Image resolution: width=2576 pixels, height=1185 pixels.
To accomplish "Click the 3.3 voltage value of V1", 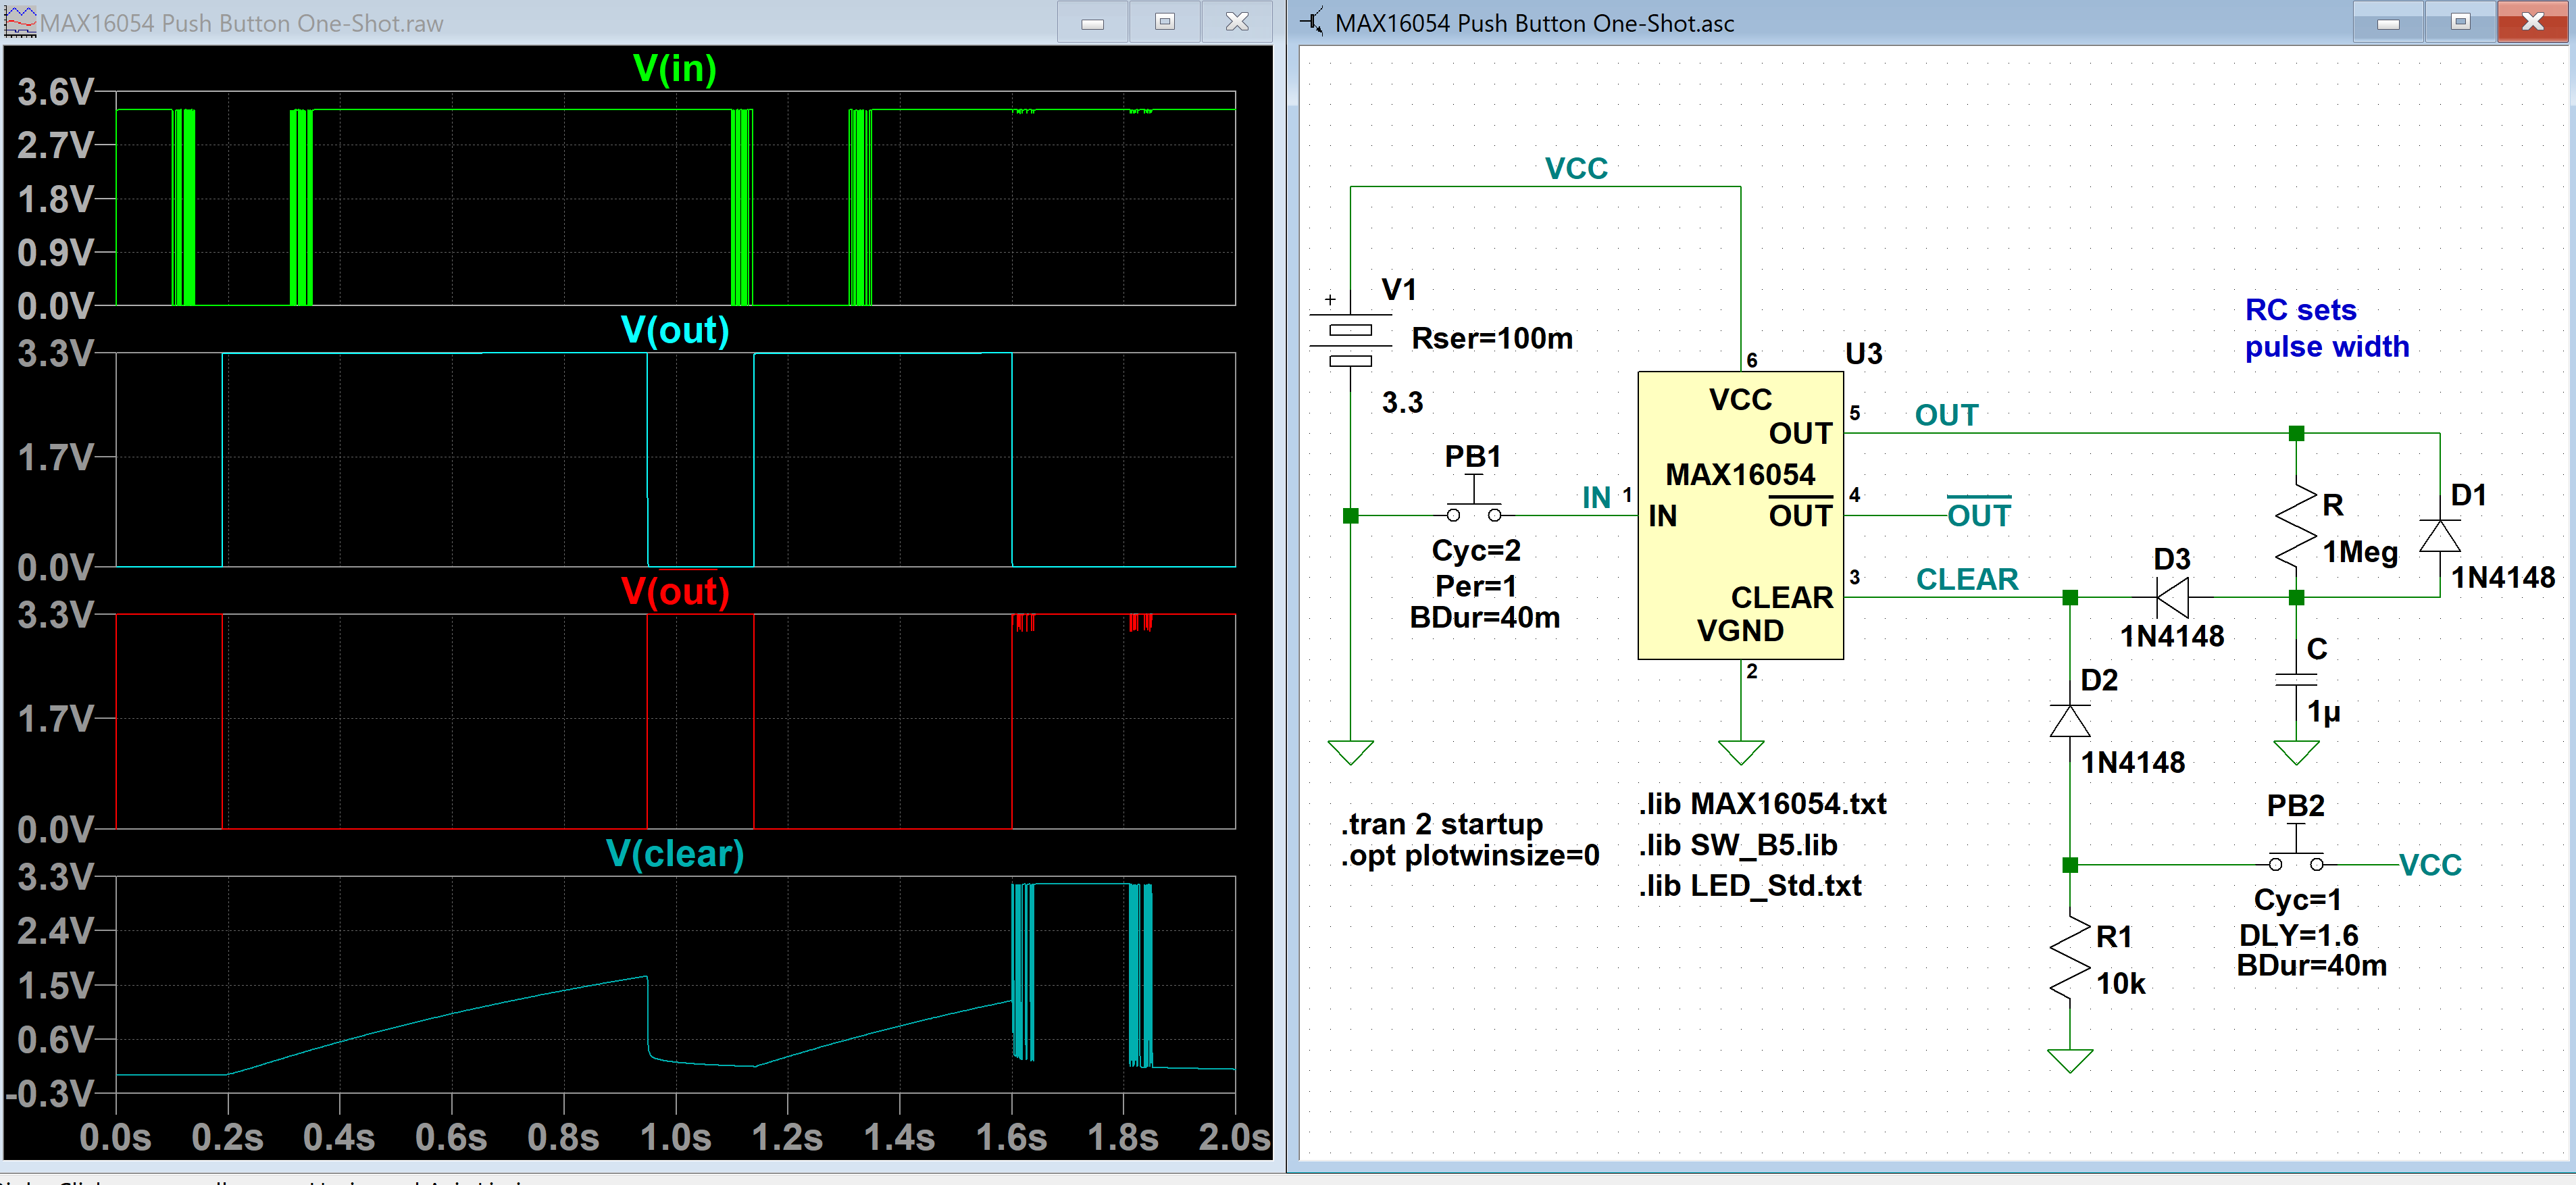I will (1402, 403).
